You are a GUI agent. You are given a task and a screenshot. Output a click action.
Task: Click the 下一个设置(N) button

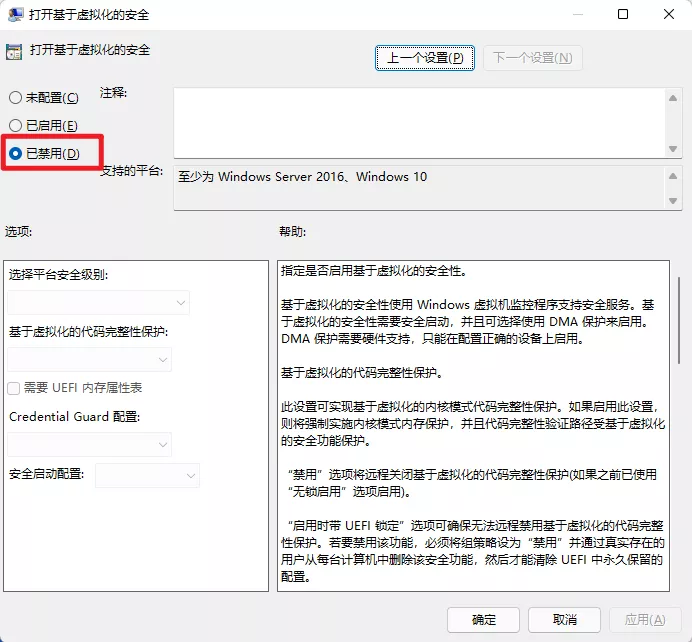(533, 58)
